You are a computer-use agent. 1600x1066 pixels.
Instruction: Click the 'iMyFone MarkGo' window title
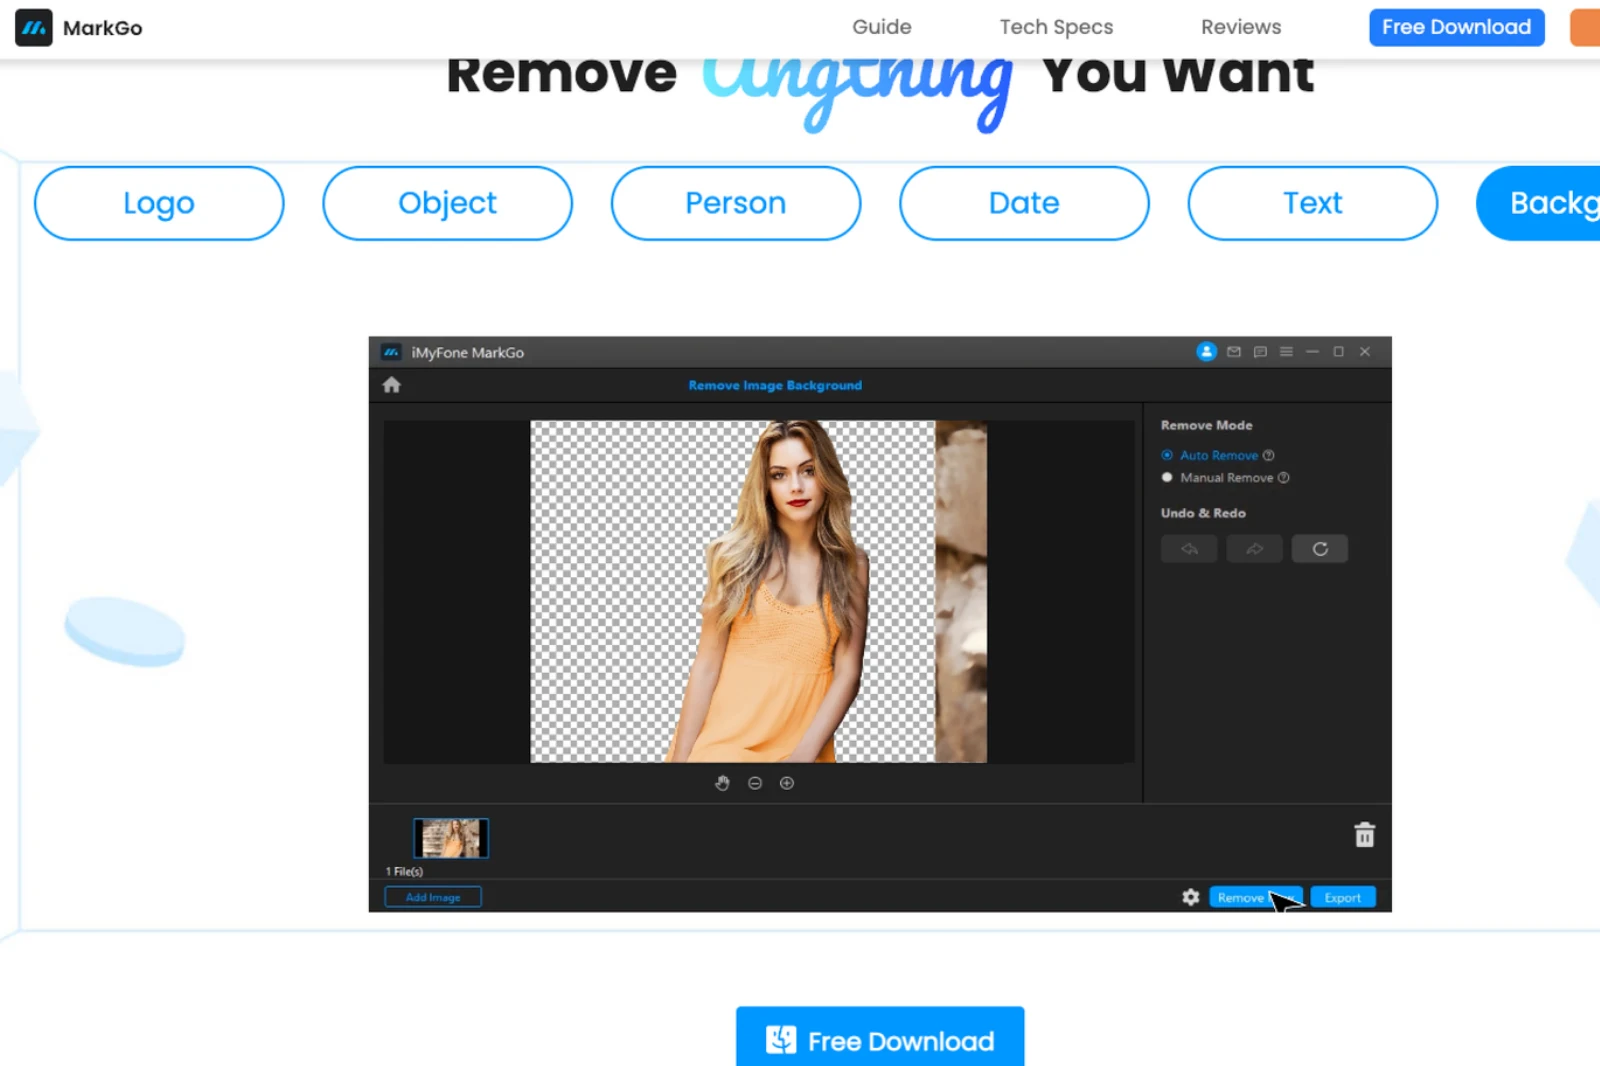(468, 352)
